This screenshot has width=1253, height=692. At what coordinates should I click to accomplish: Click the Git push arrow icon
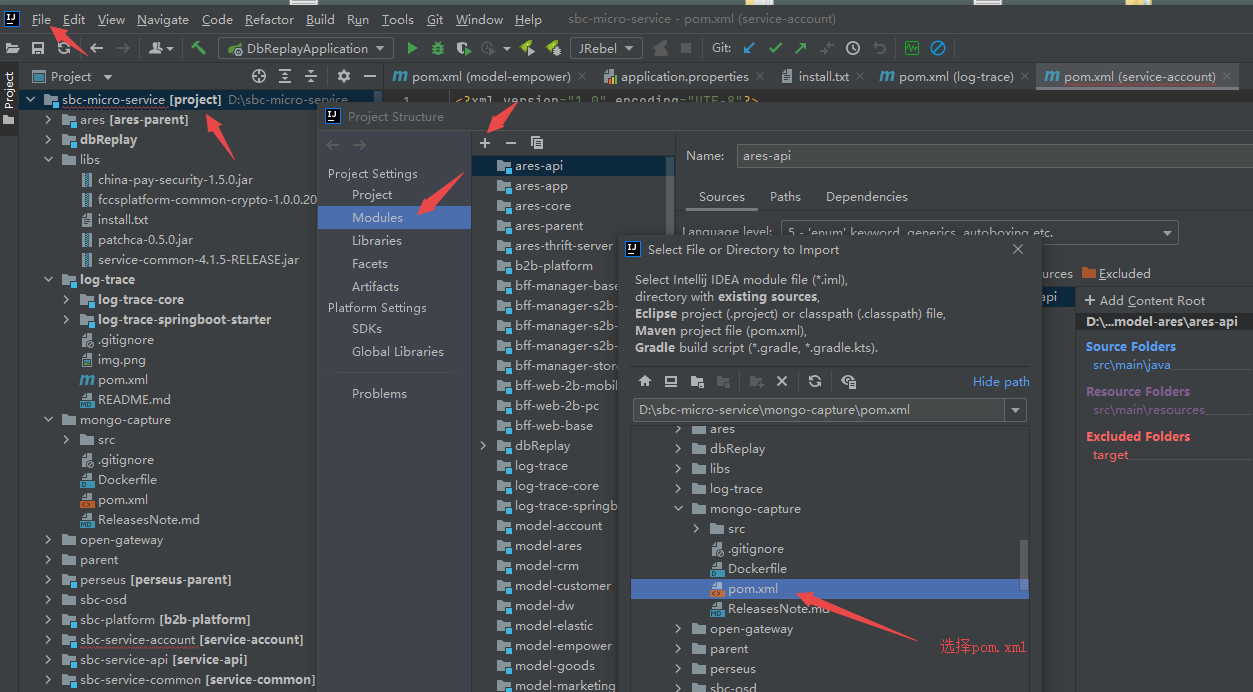click(x=800, y=48)
